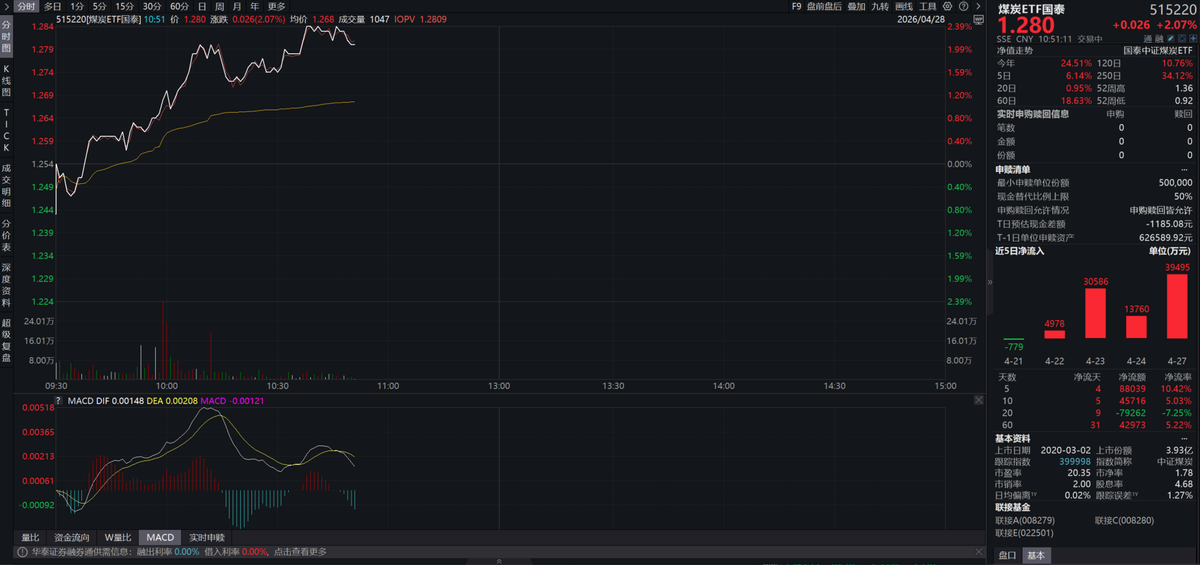Toggle 盘前盘后 pre/post-market display

(824, 6)
